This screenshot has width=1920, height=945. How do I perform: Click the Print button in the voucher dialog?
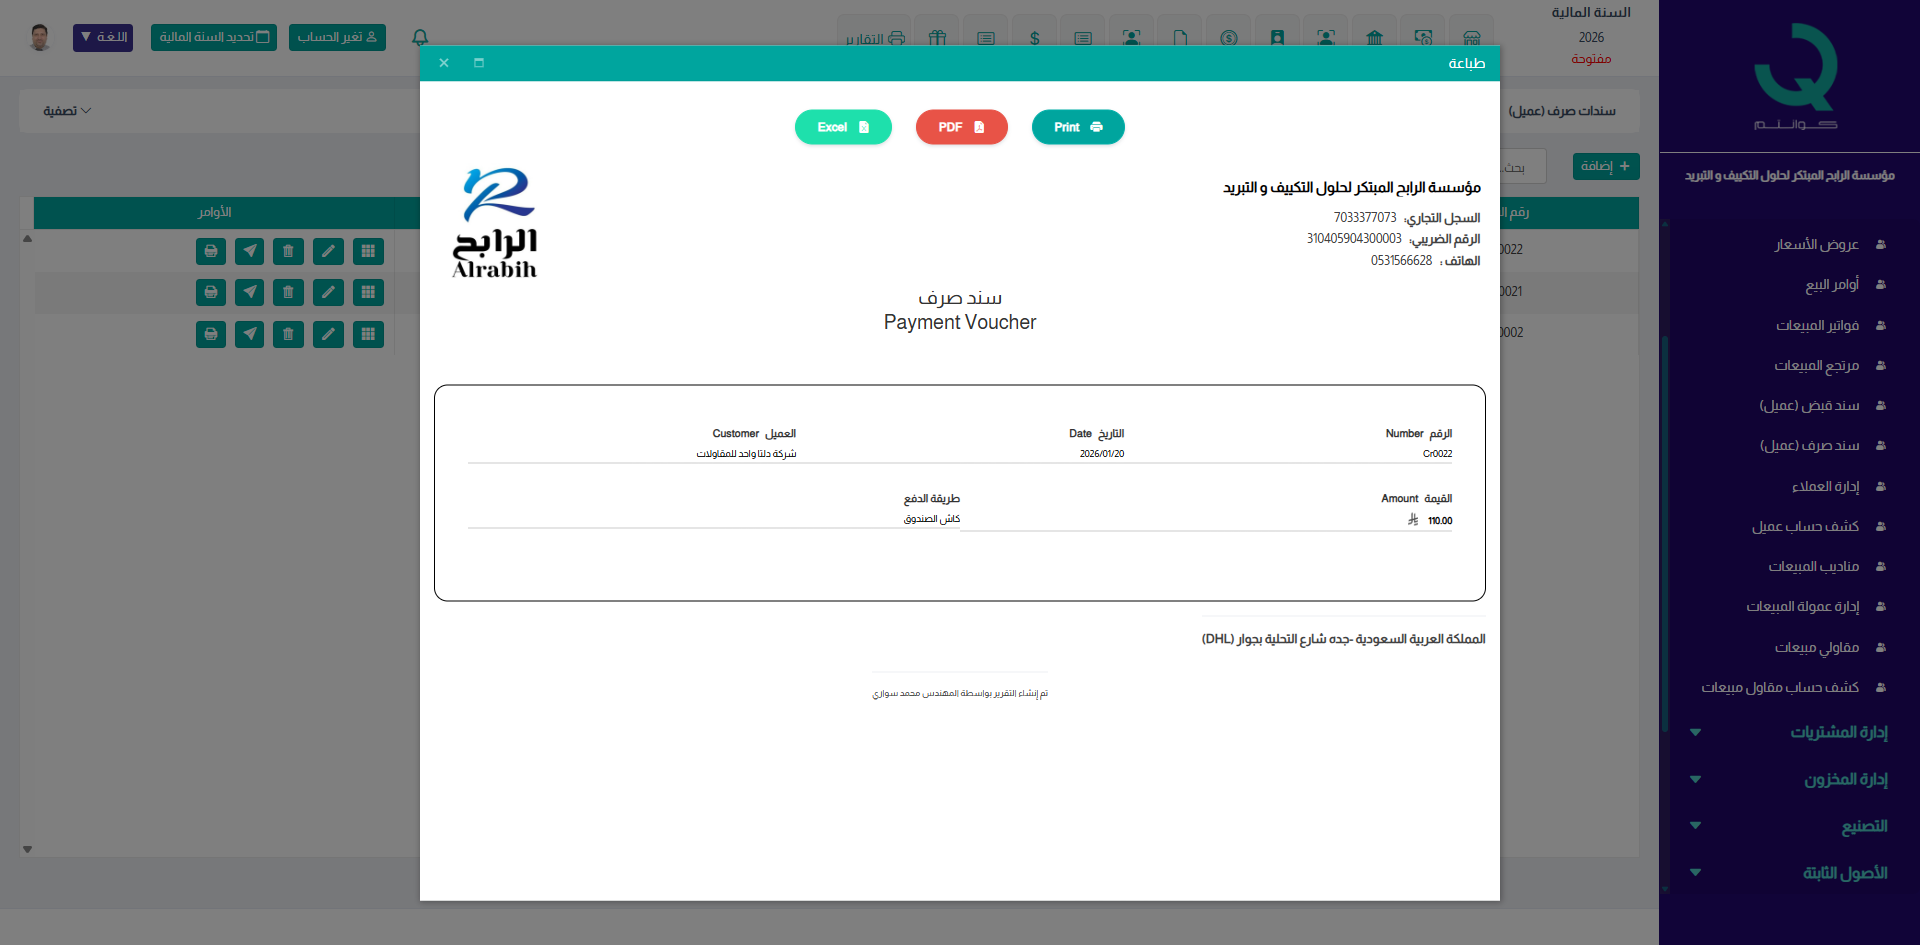tap(1077, 127)
